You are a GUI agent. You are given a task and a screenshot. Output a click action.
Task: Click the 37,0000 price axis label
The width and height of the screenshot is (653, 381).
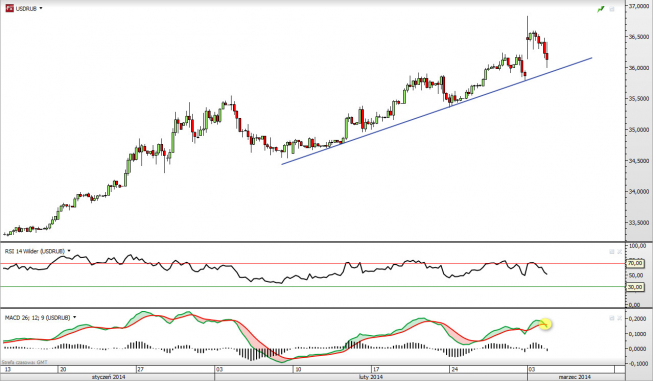[x=639, y=6]
